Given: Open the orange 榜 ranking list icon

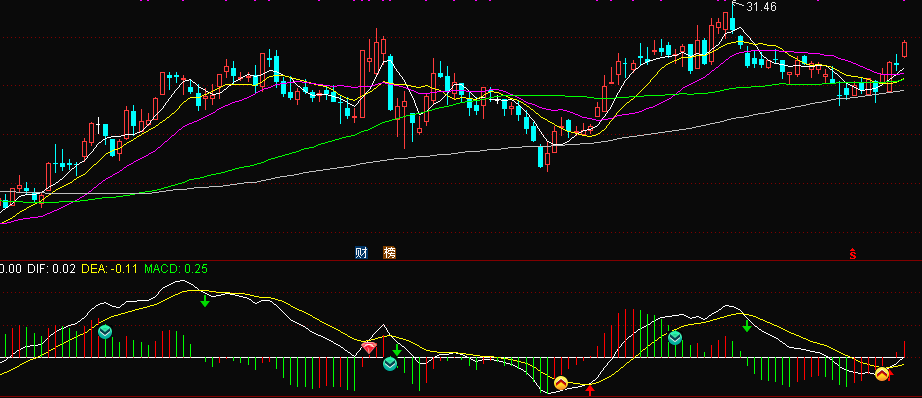Looking at the screenshot, I should pyautogui.click(x=389, y=253).
